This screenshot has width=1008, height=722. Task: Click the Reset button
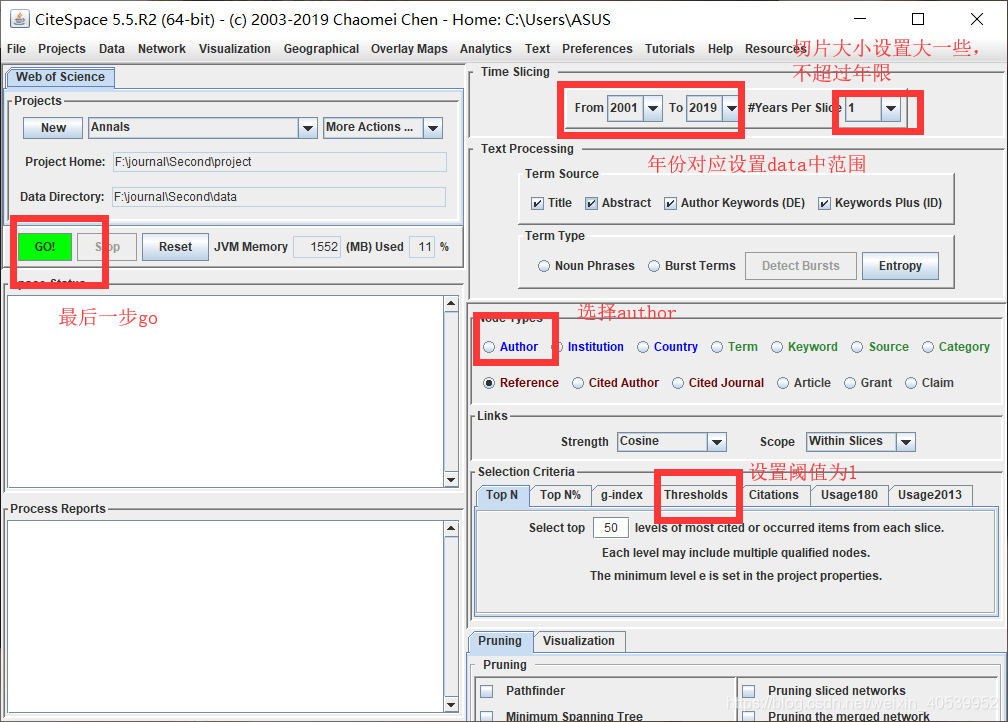176,247
